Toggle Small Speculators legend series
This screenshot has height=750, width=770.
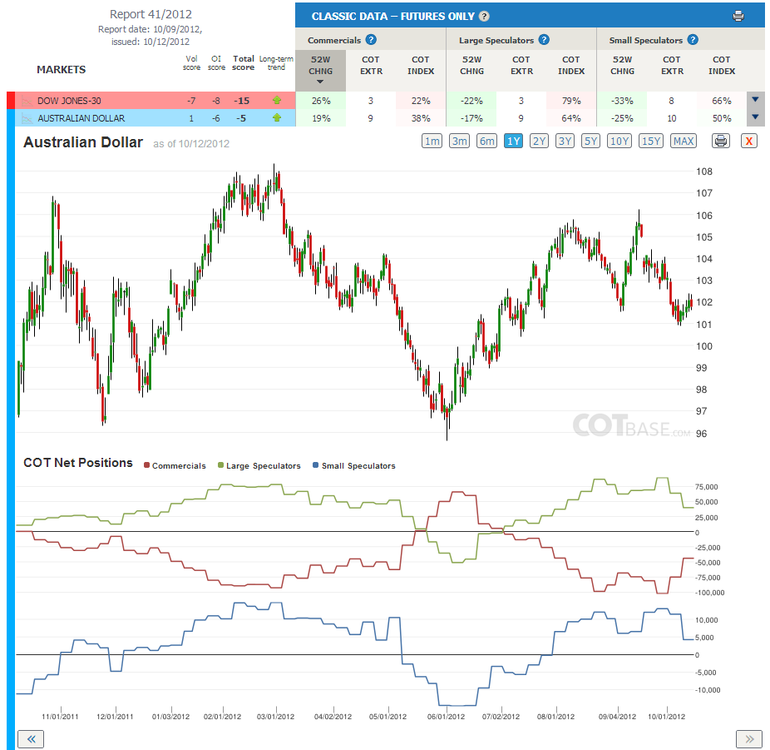tap(354, 466)
